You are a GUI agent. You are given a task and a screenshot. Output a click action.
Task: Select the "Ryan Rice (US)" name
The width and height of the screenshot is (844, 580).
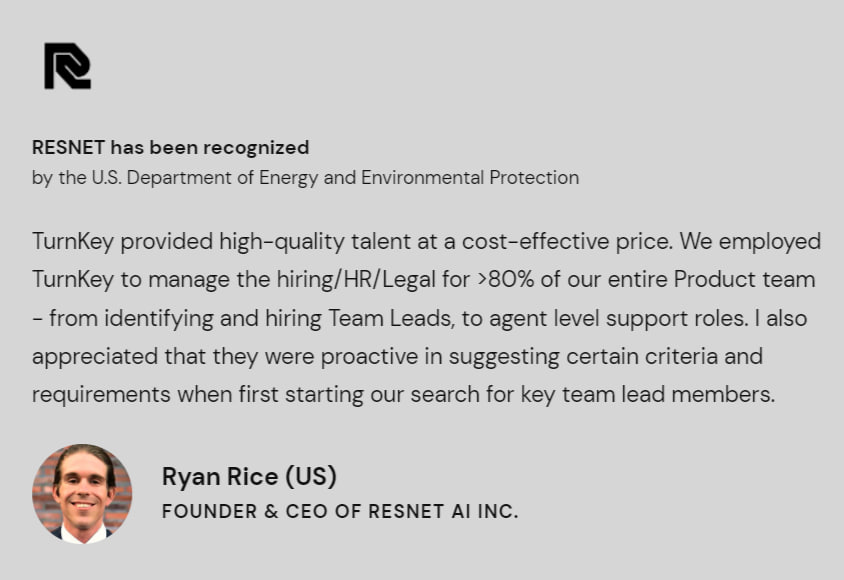pyautogui.click(x=249, y=476)
